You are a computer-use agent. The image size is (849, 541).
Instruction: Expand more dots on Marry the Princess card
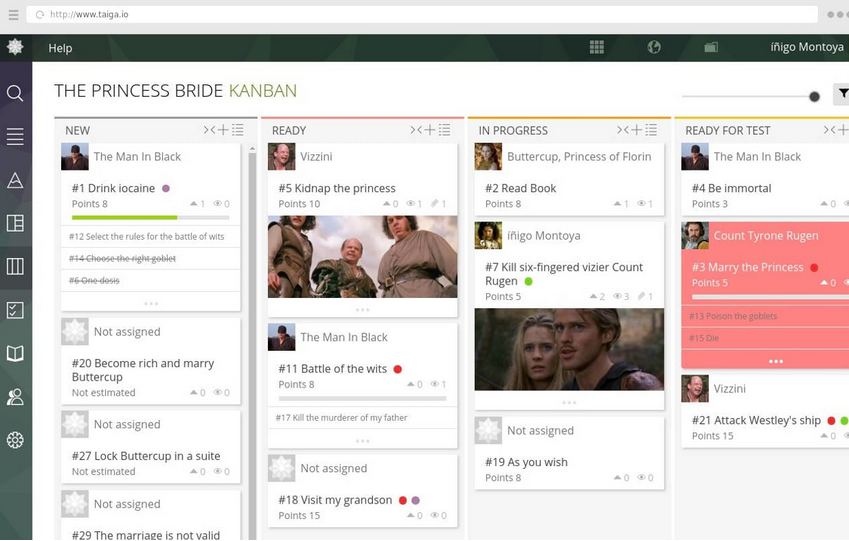(776, 361)
